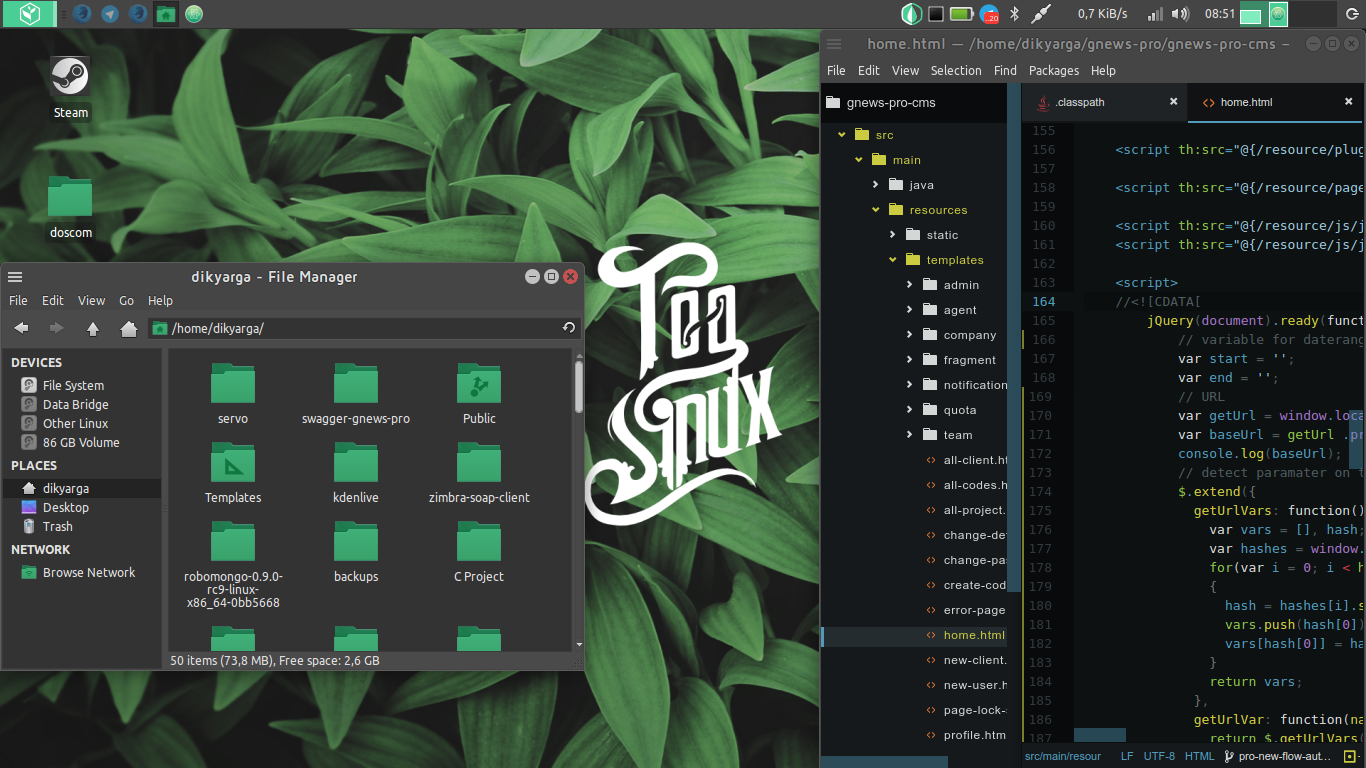Collapse the templates folder in tree

point(892,260)
